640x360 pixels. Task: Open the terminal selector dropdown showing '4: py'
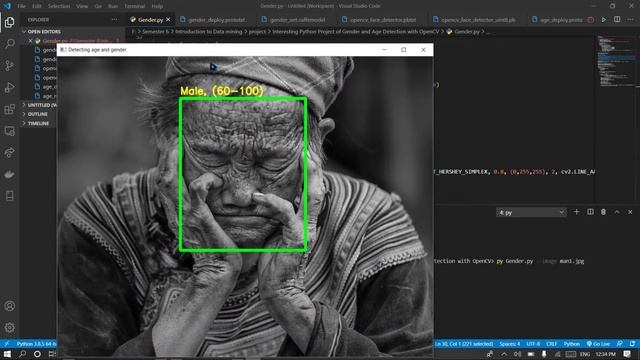pyautogui.click(x=531, y=212)
